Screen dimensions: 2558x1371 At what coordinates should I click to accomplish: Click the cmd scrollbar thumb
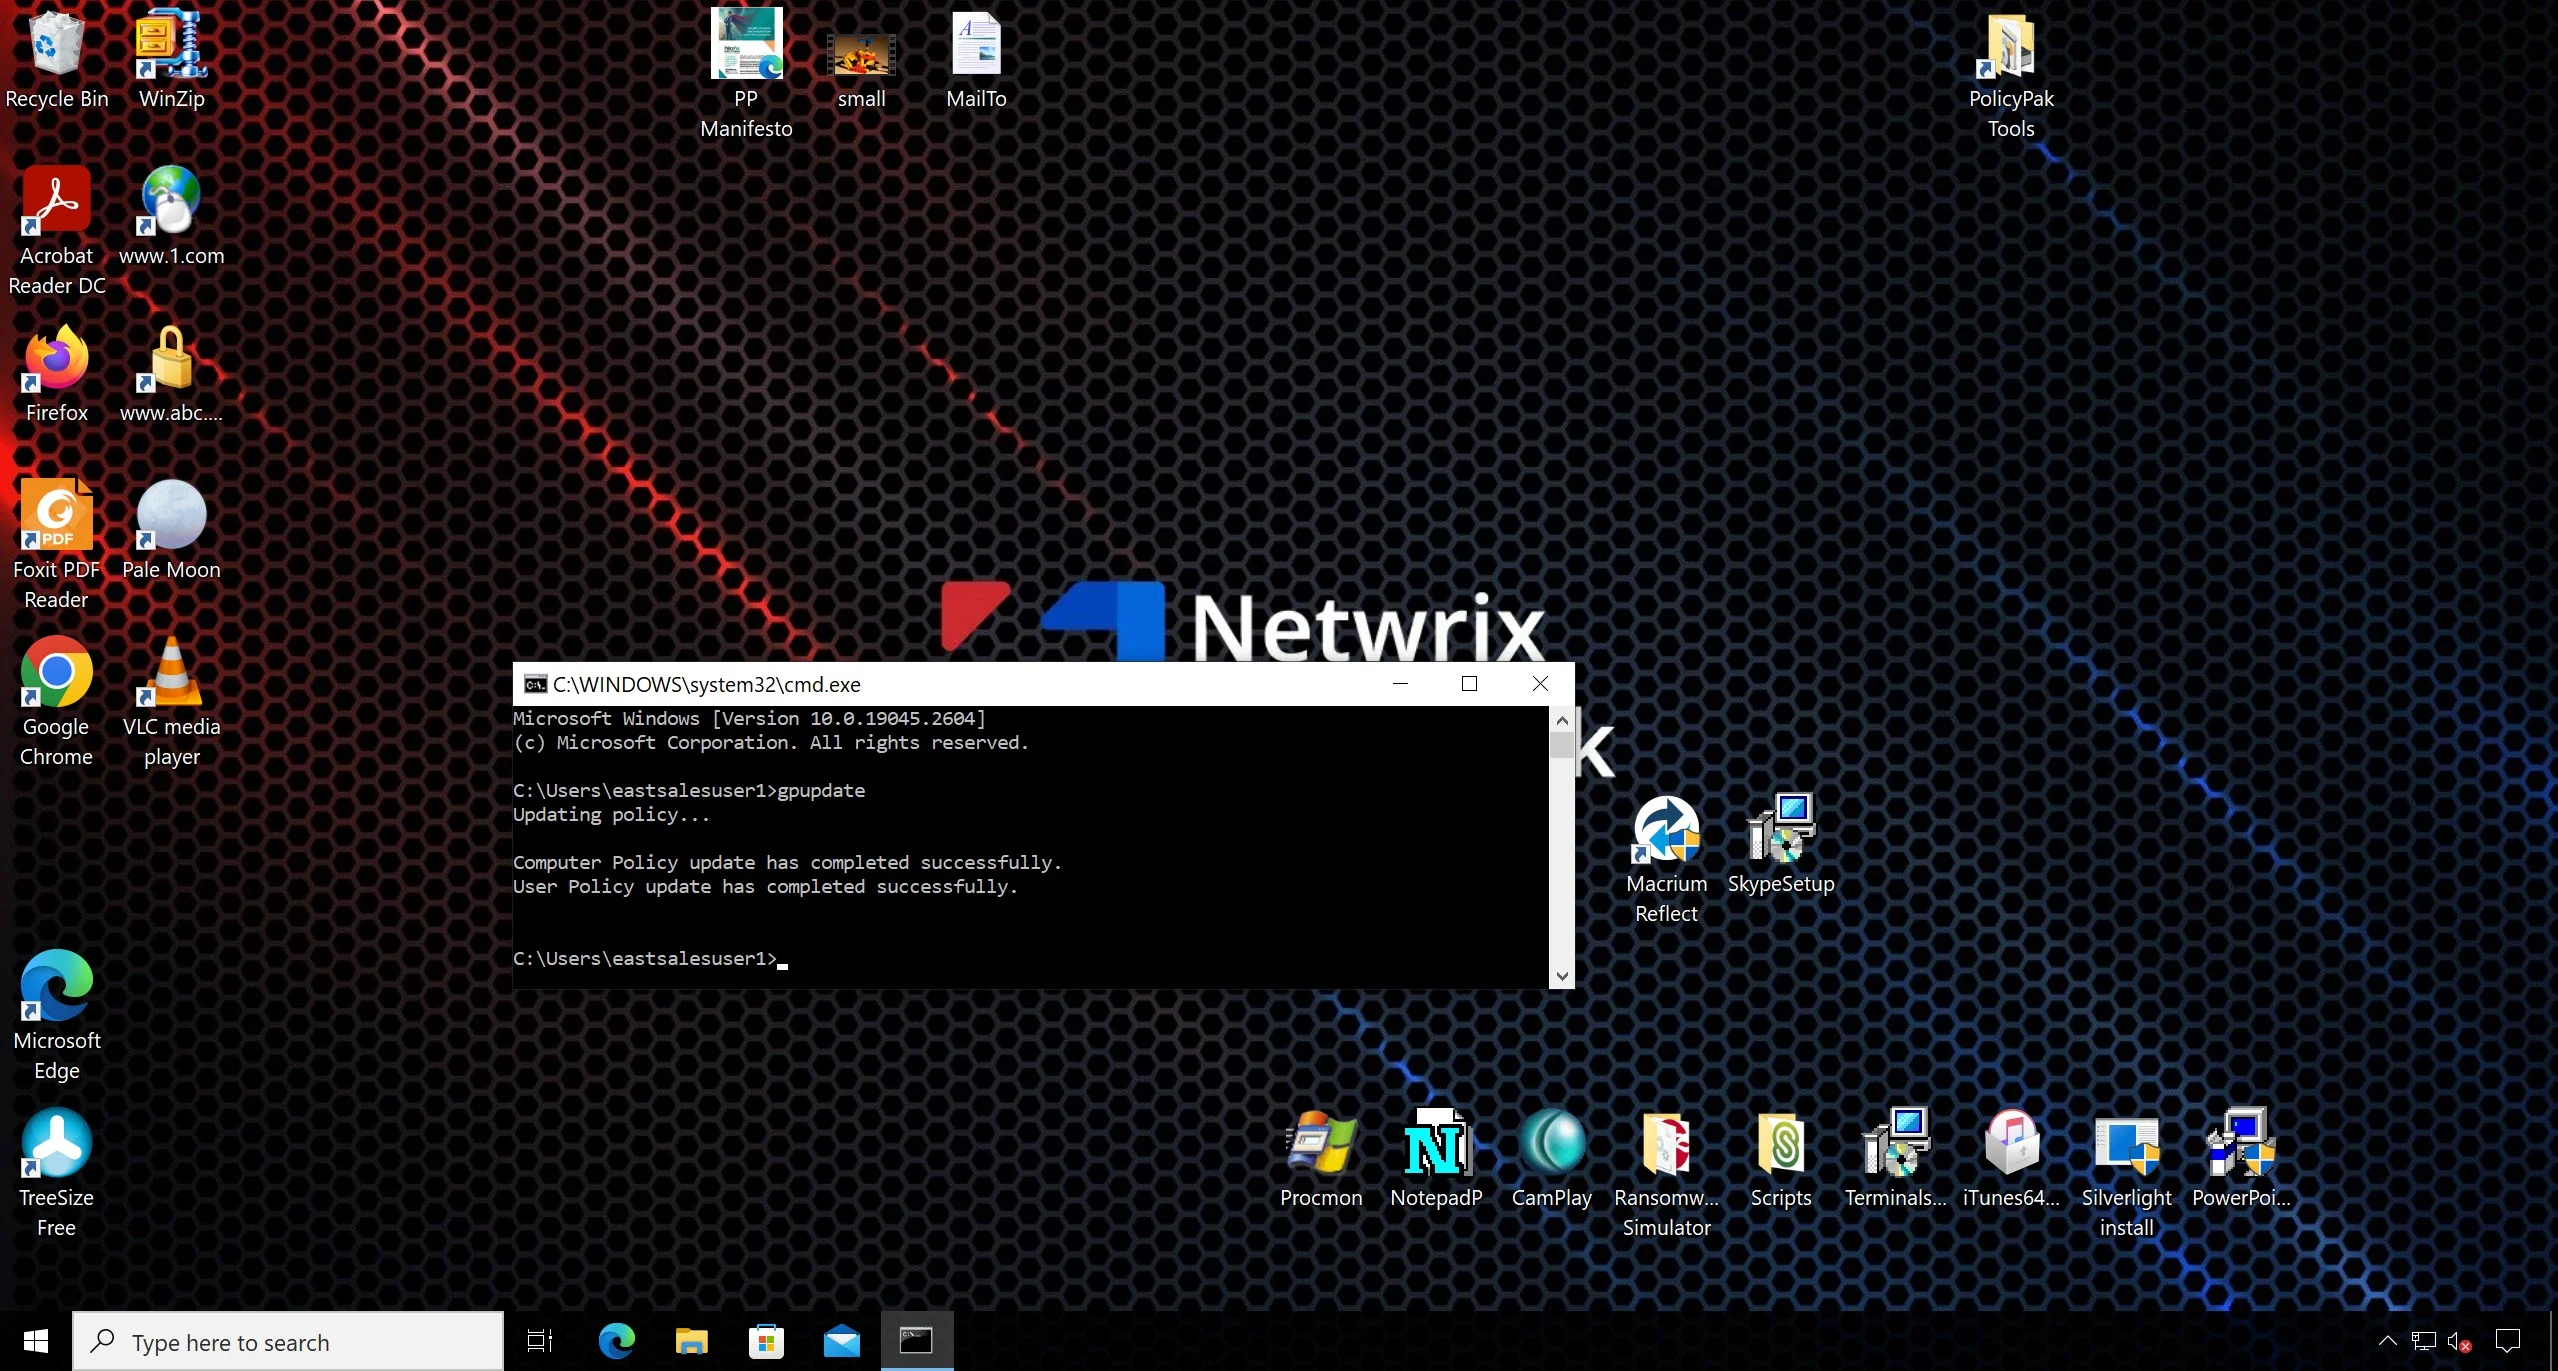click(x=1562, y=745)
